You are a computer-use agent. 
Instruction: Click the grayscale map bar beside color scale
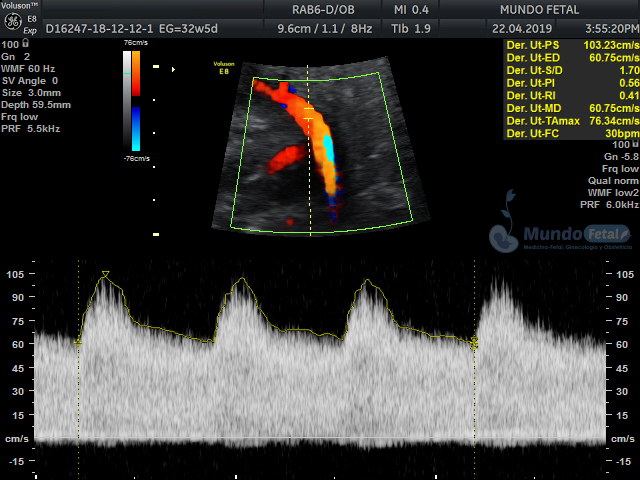[125, 100]
